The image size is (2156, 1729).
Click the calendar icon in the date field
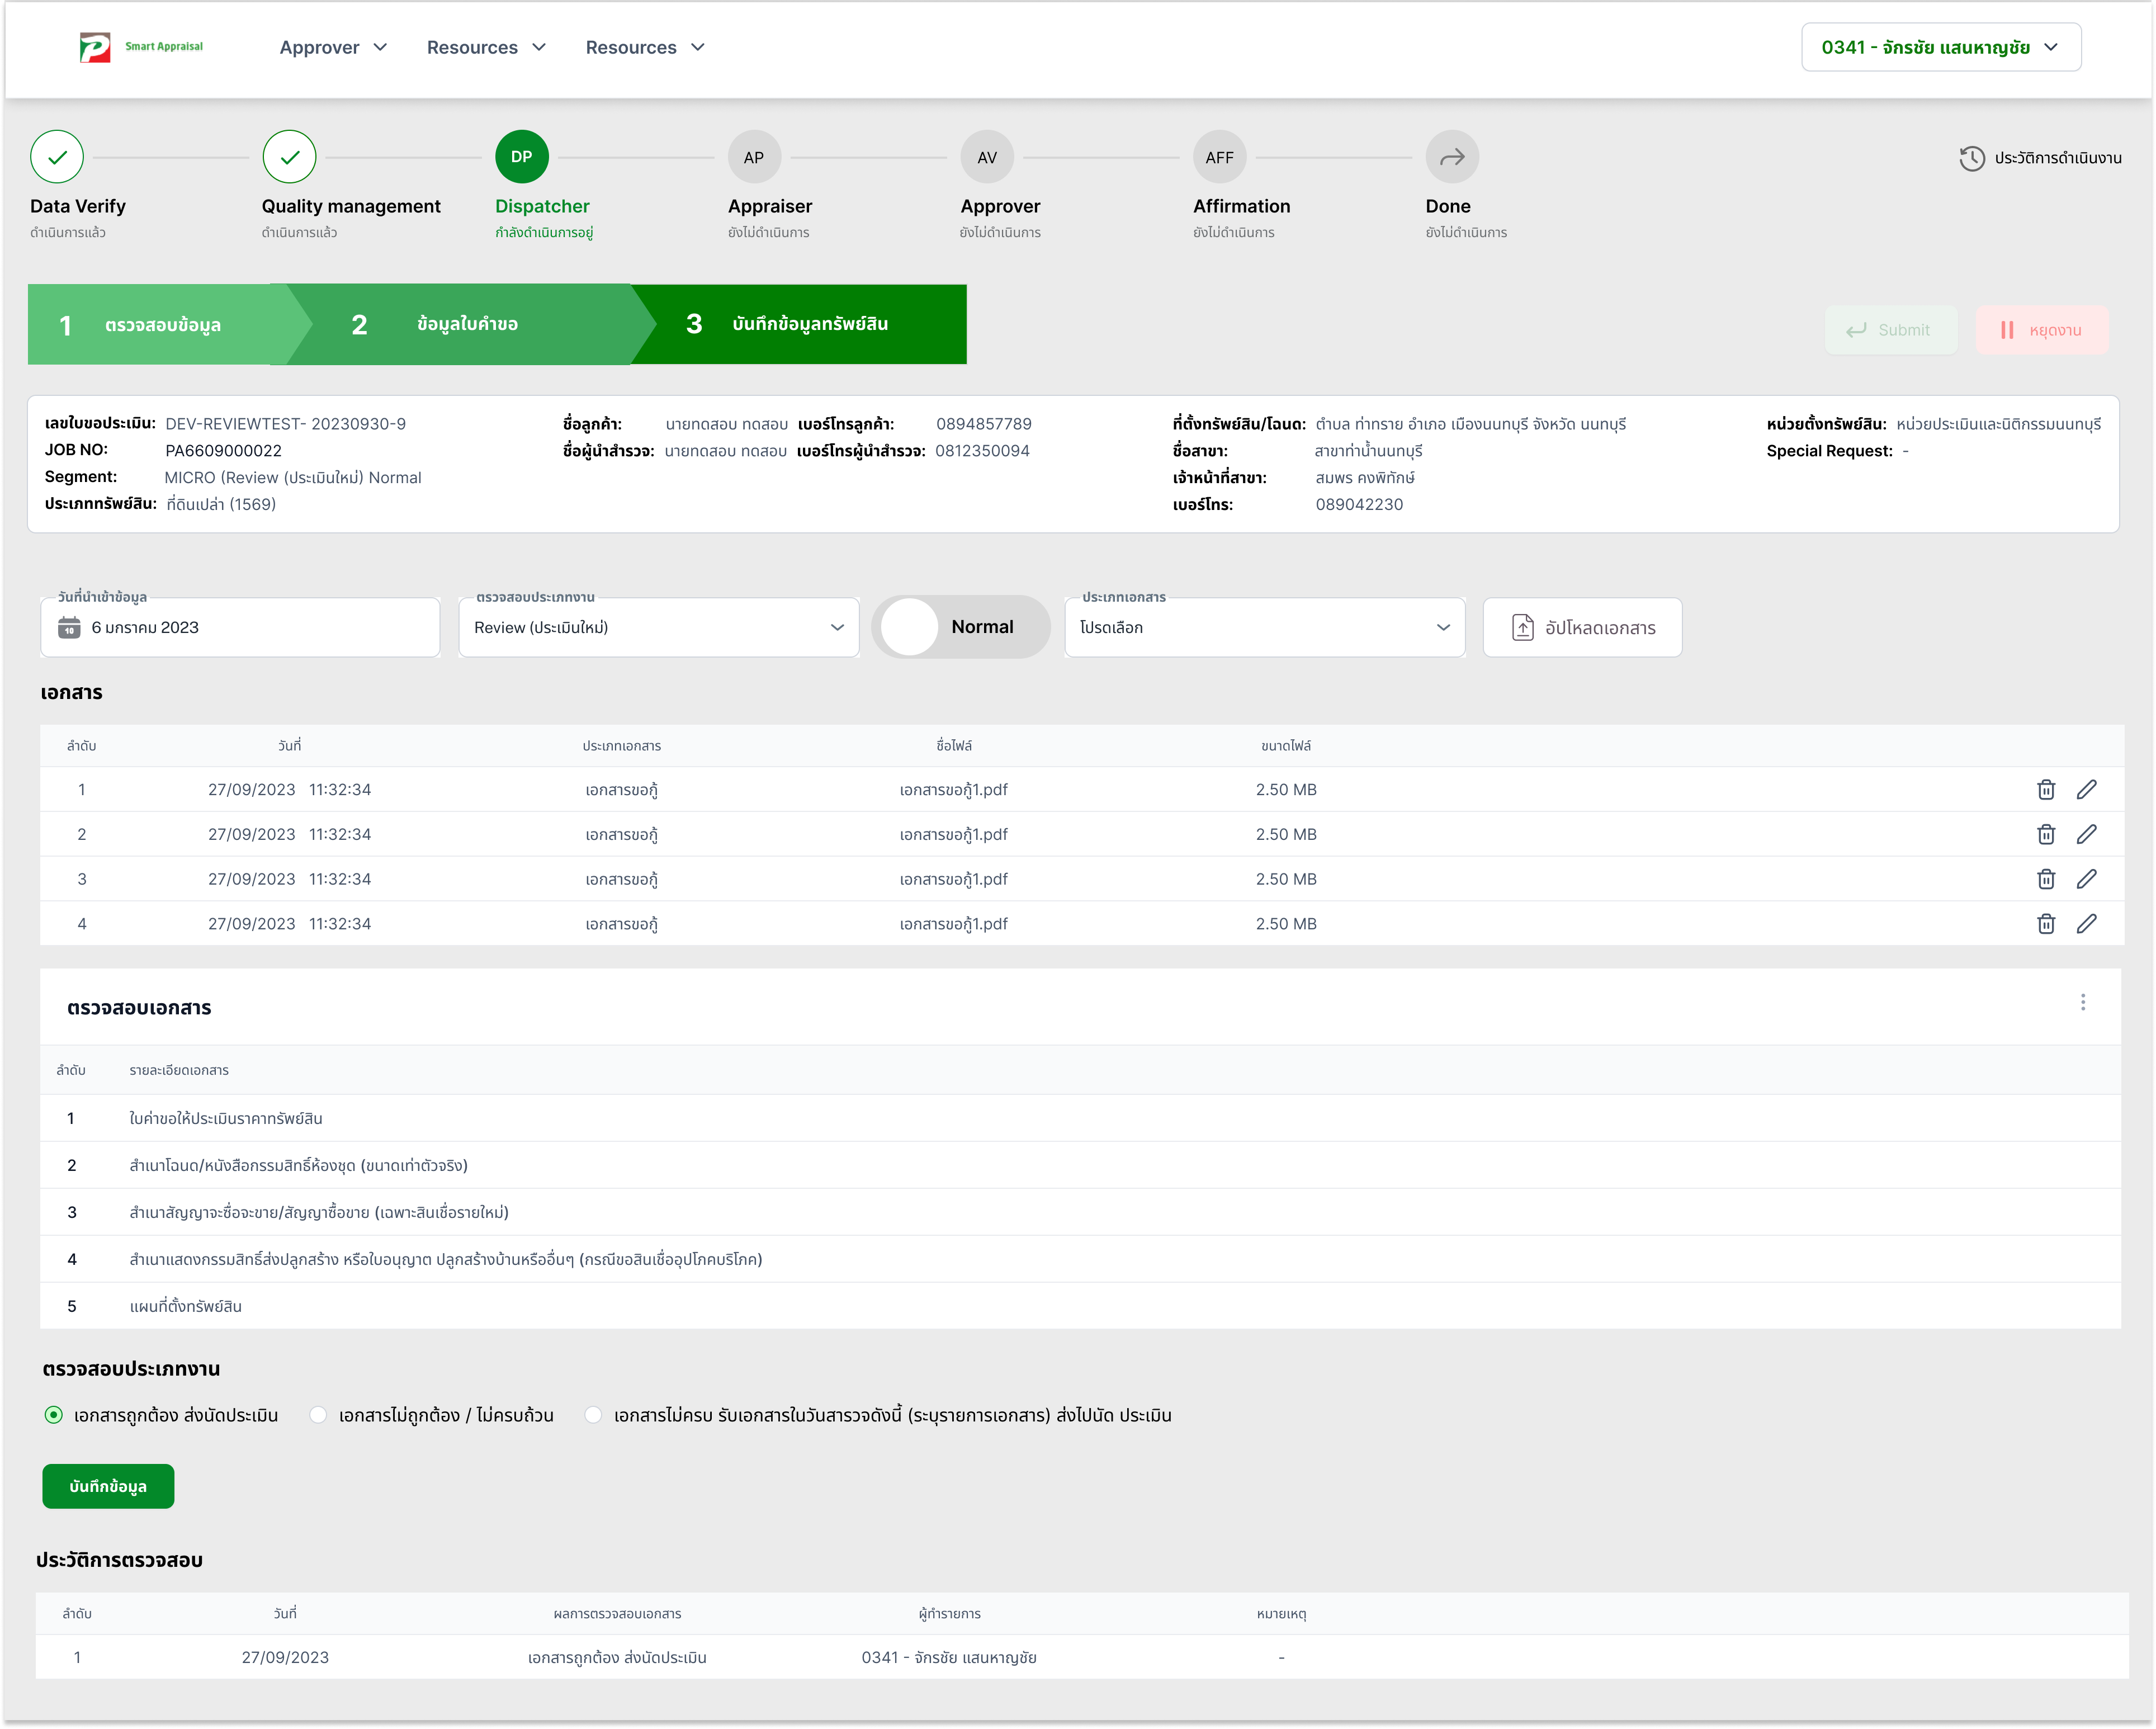(69, 627)
